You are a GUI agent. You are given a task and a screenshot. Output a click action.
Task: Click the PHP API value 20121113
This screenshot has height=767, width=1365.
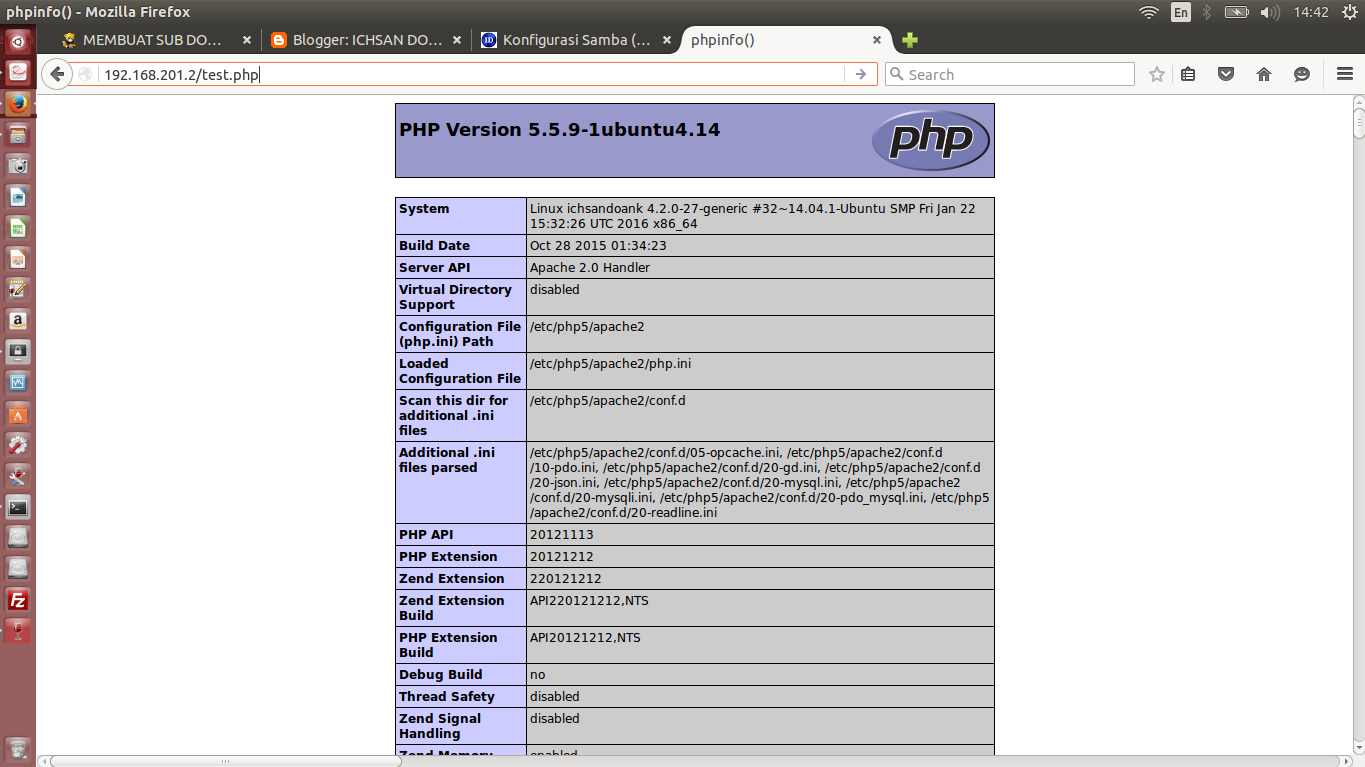coord(562,534)
